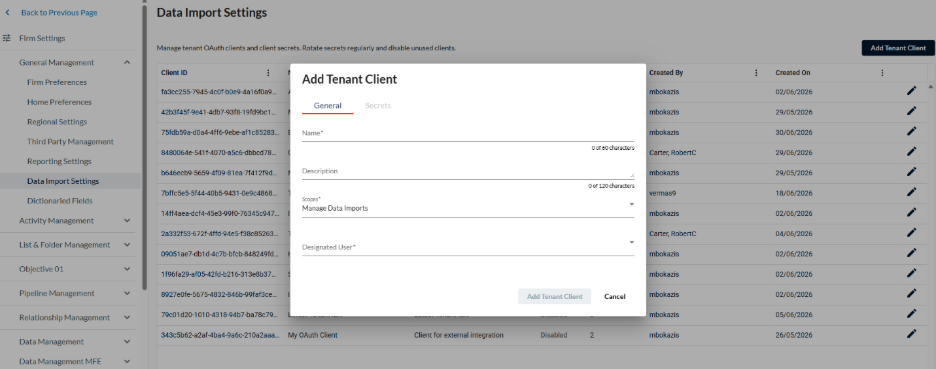Select the General tab in dialog
Screen dimensions: 936x369
click(328, 105)
